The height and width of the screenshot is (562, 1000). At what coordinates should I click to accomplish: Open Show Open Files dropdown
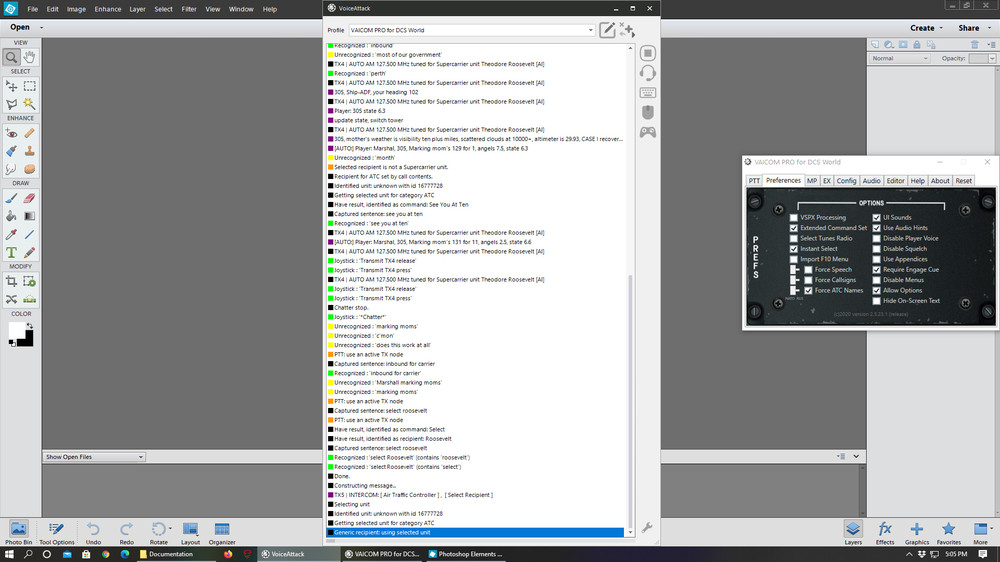coord(94,457)
